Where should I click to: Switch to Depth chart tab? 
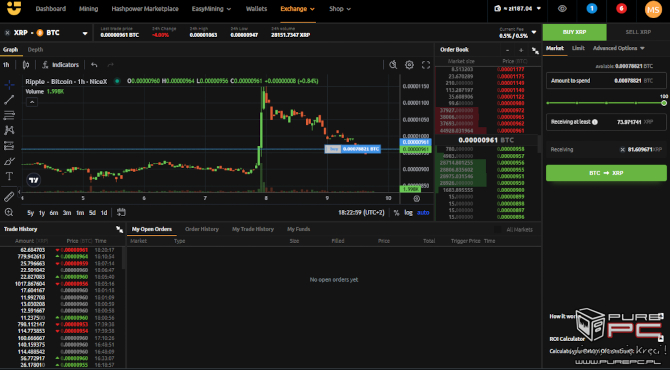point(35,50)
